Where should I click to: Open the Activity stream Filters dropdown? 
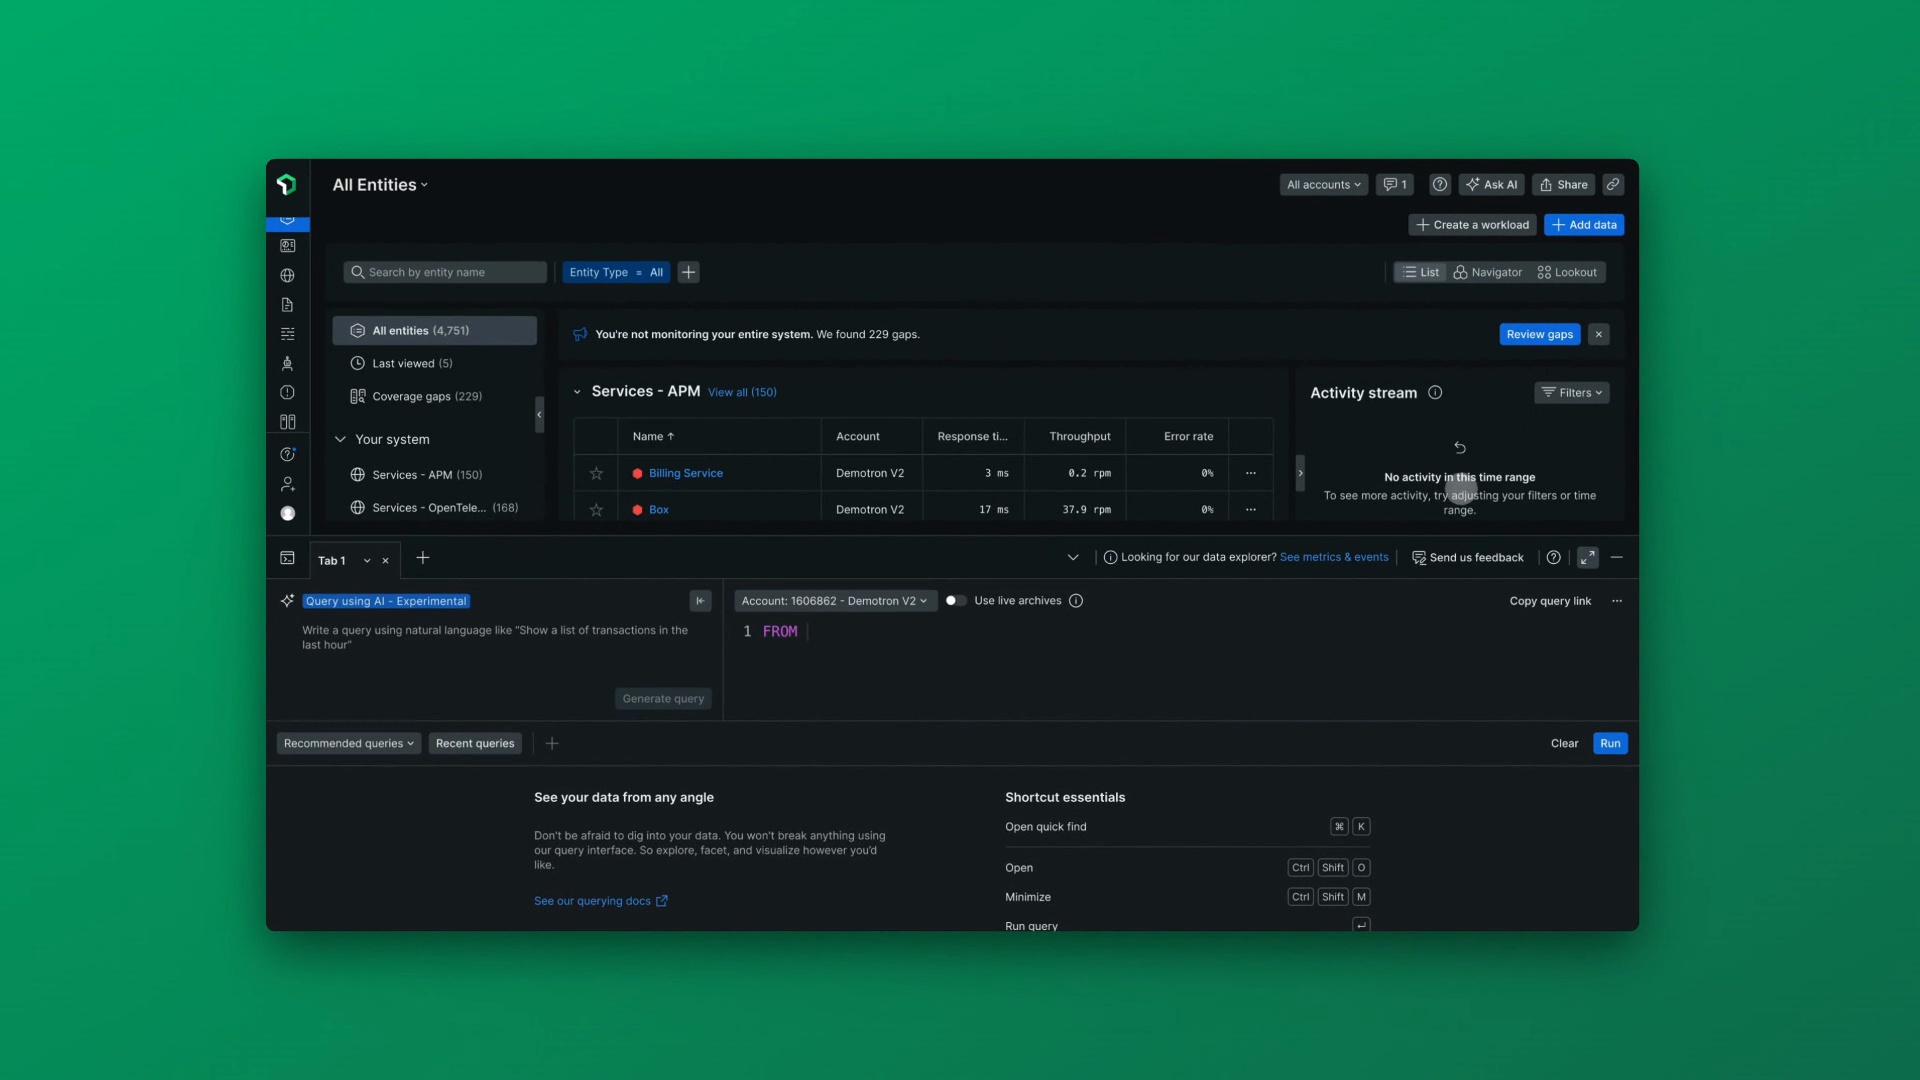(1572, 393)
